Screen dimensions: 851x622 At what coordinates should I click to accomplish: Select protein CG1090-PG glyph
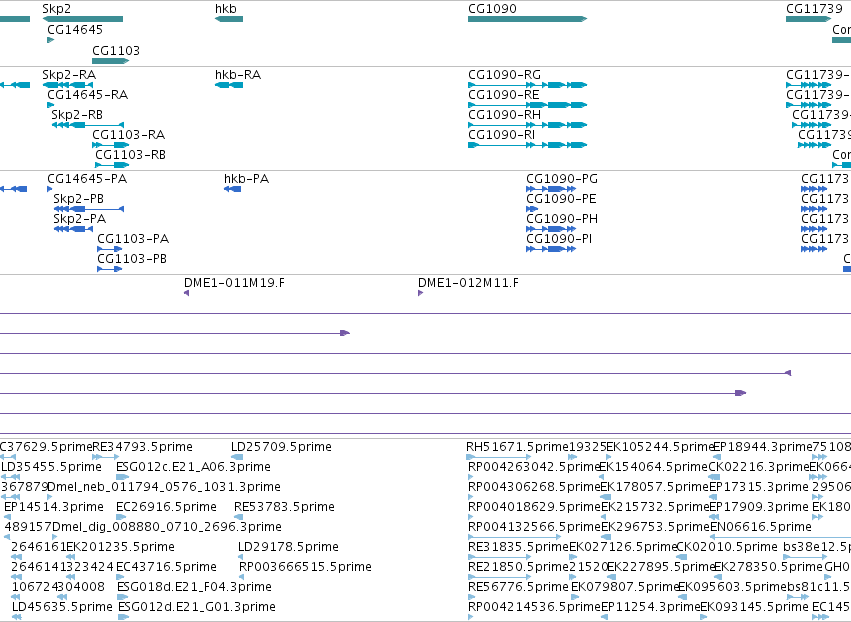pyautogui.click(x=551, y=189)
